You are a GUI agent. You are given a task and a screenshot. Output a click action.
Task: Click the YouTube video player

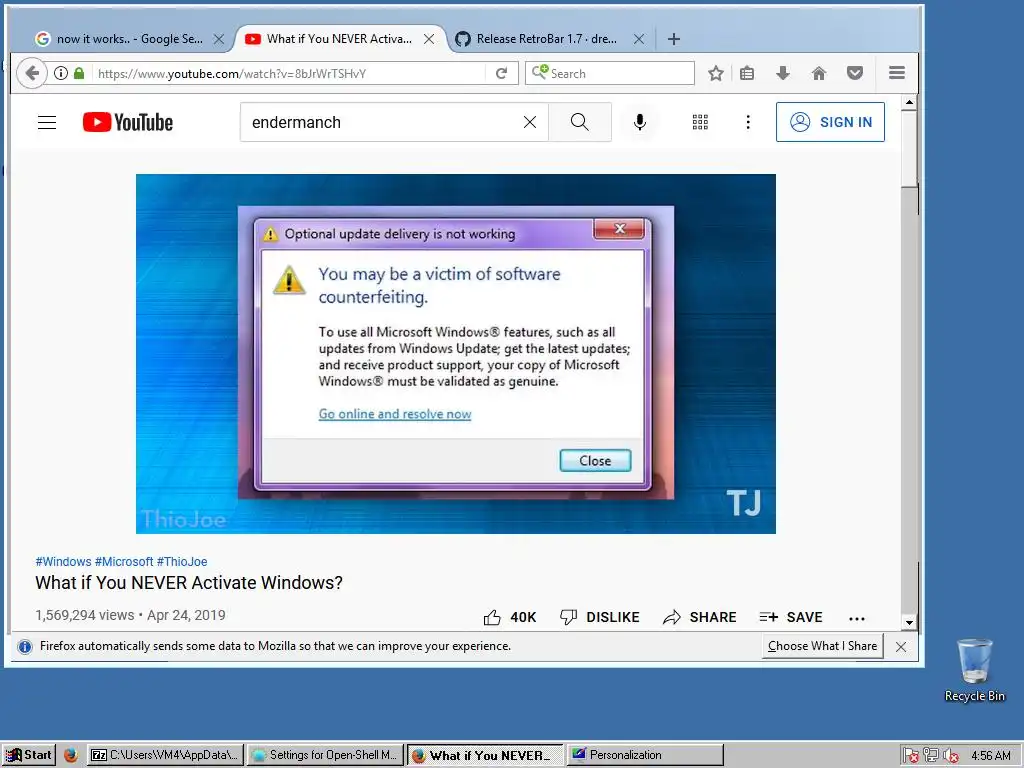coord(456,353)
